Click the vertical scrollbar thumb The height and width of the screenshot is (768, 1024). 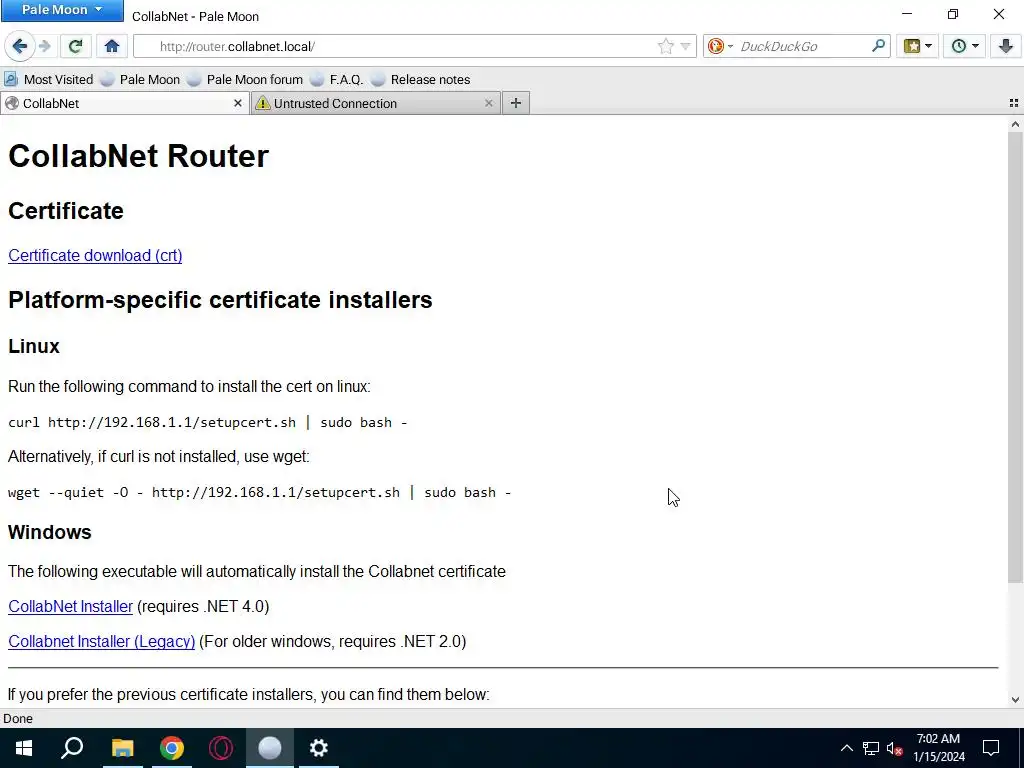tap(1015, 357)
